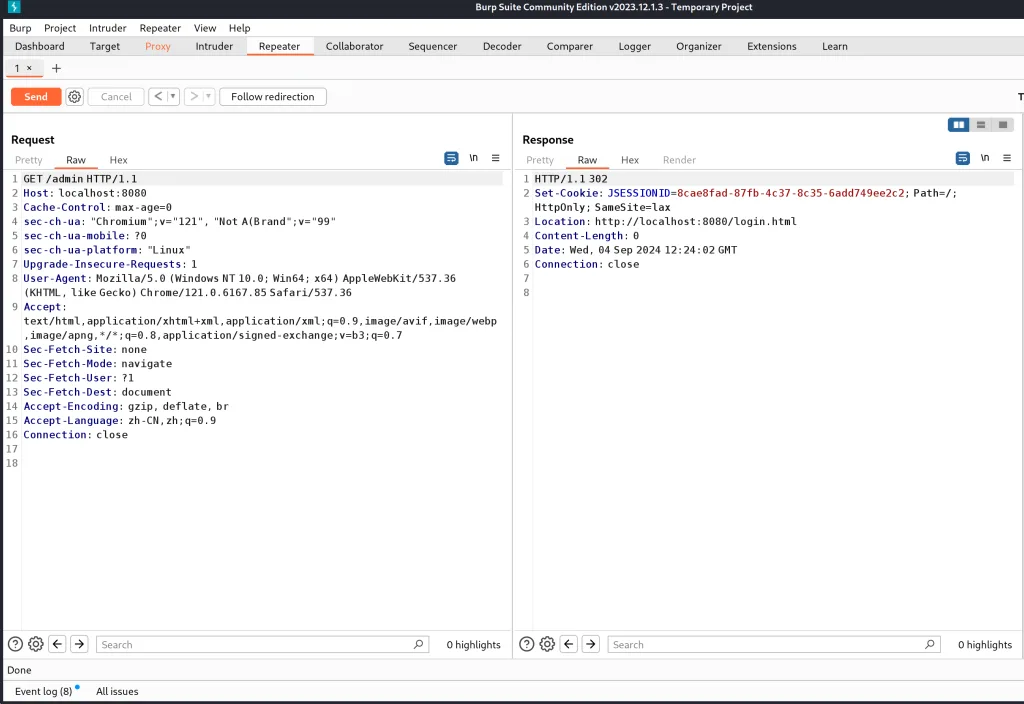1024x704 pixels.
Task: Open the Help menu
Action: click(240, 28)
